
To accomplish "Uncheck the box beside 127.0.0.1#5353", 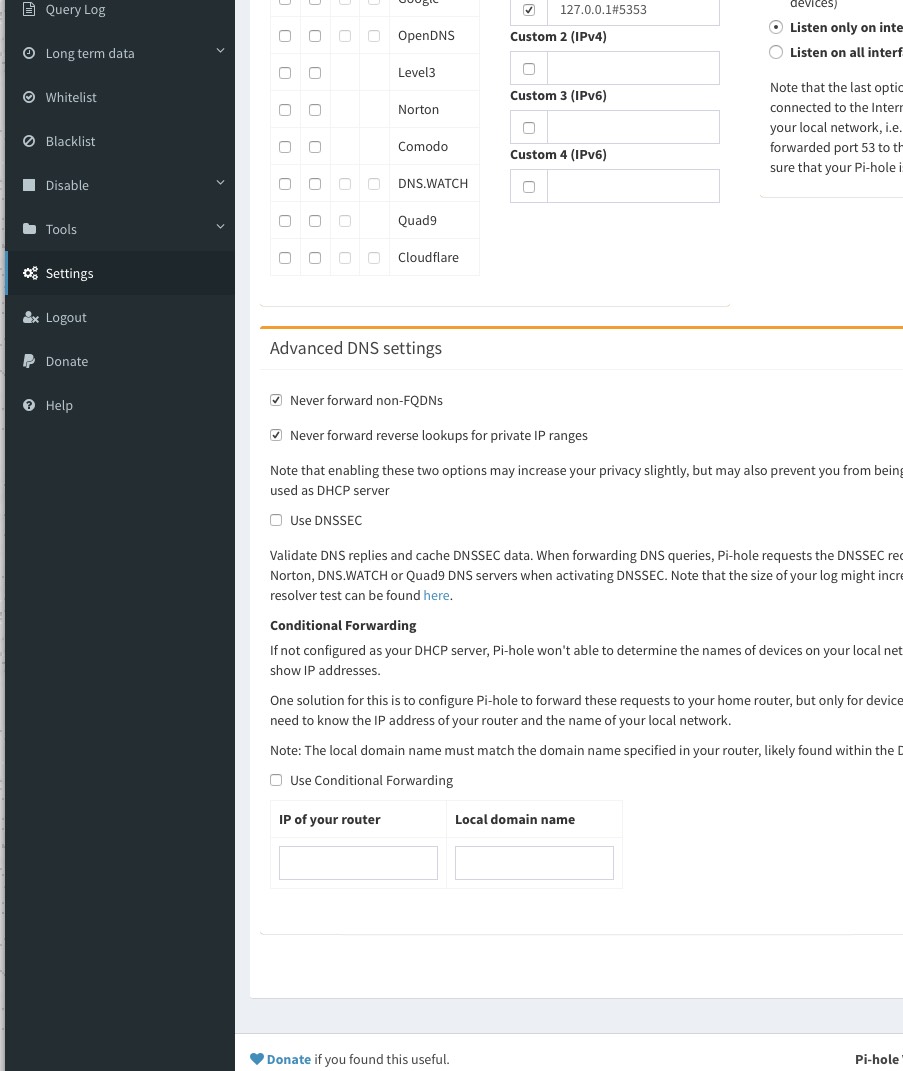I will [x=529, y=10].
